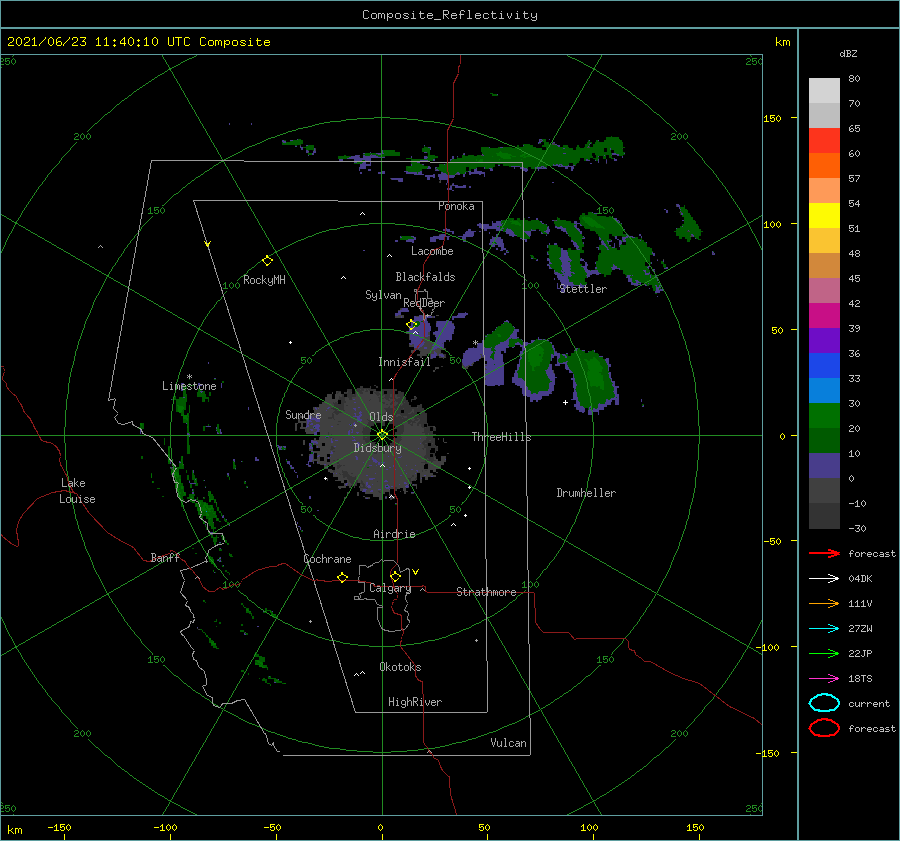Click the yellow diamond marker below Cochrane
This screenshot has height=841, width=900.
(x=342, y=578)
